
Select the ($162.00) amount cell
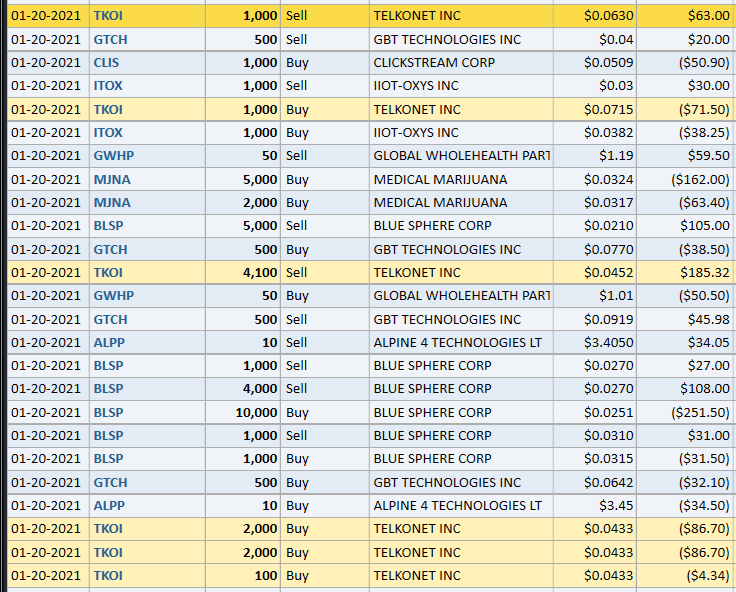685,179
